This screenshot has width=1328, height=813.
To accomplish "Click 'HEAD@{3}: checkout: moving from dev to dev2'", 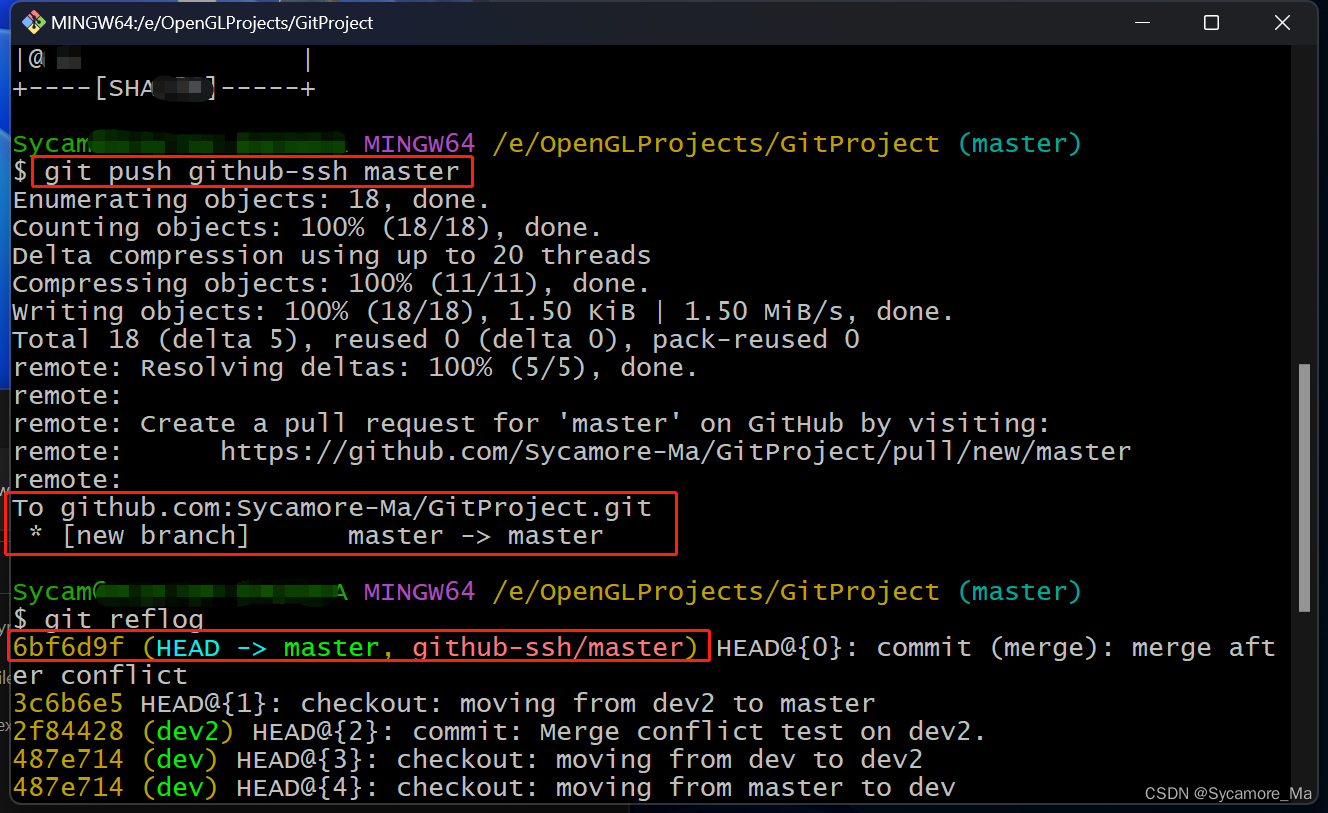I will [579, 760].
